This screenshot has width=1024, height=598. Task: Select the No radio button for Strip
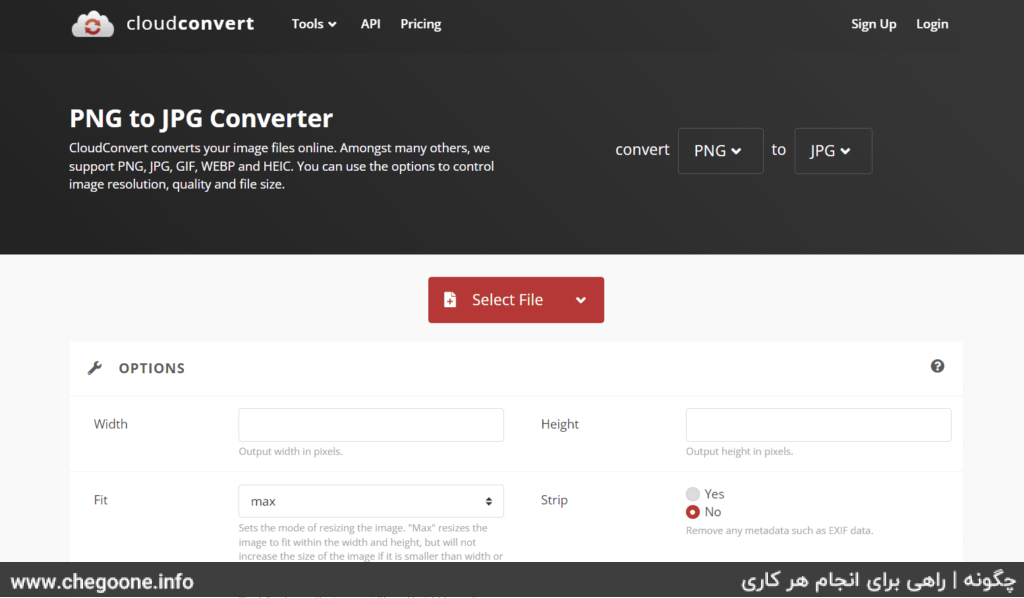tap(693, 512)
